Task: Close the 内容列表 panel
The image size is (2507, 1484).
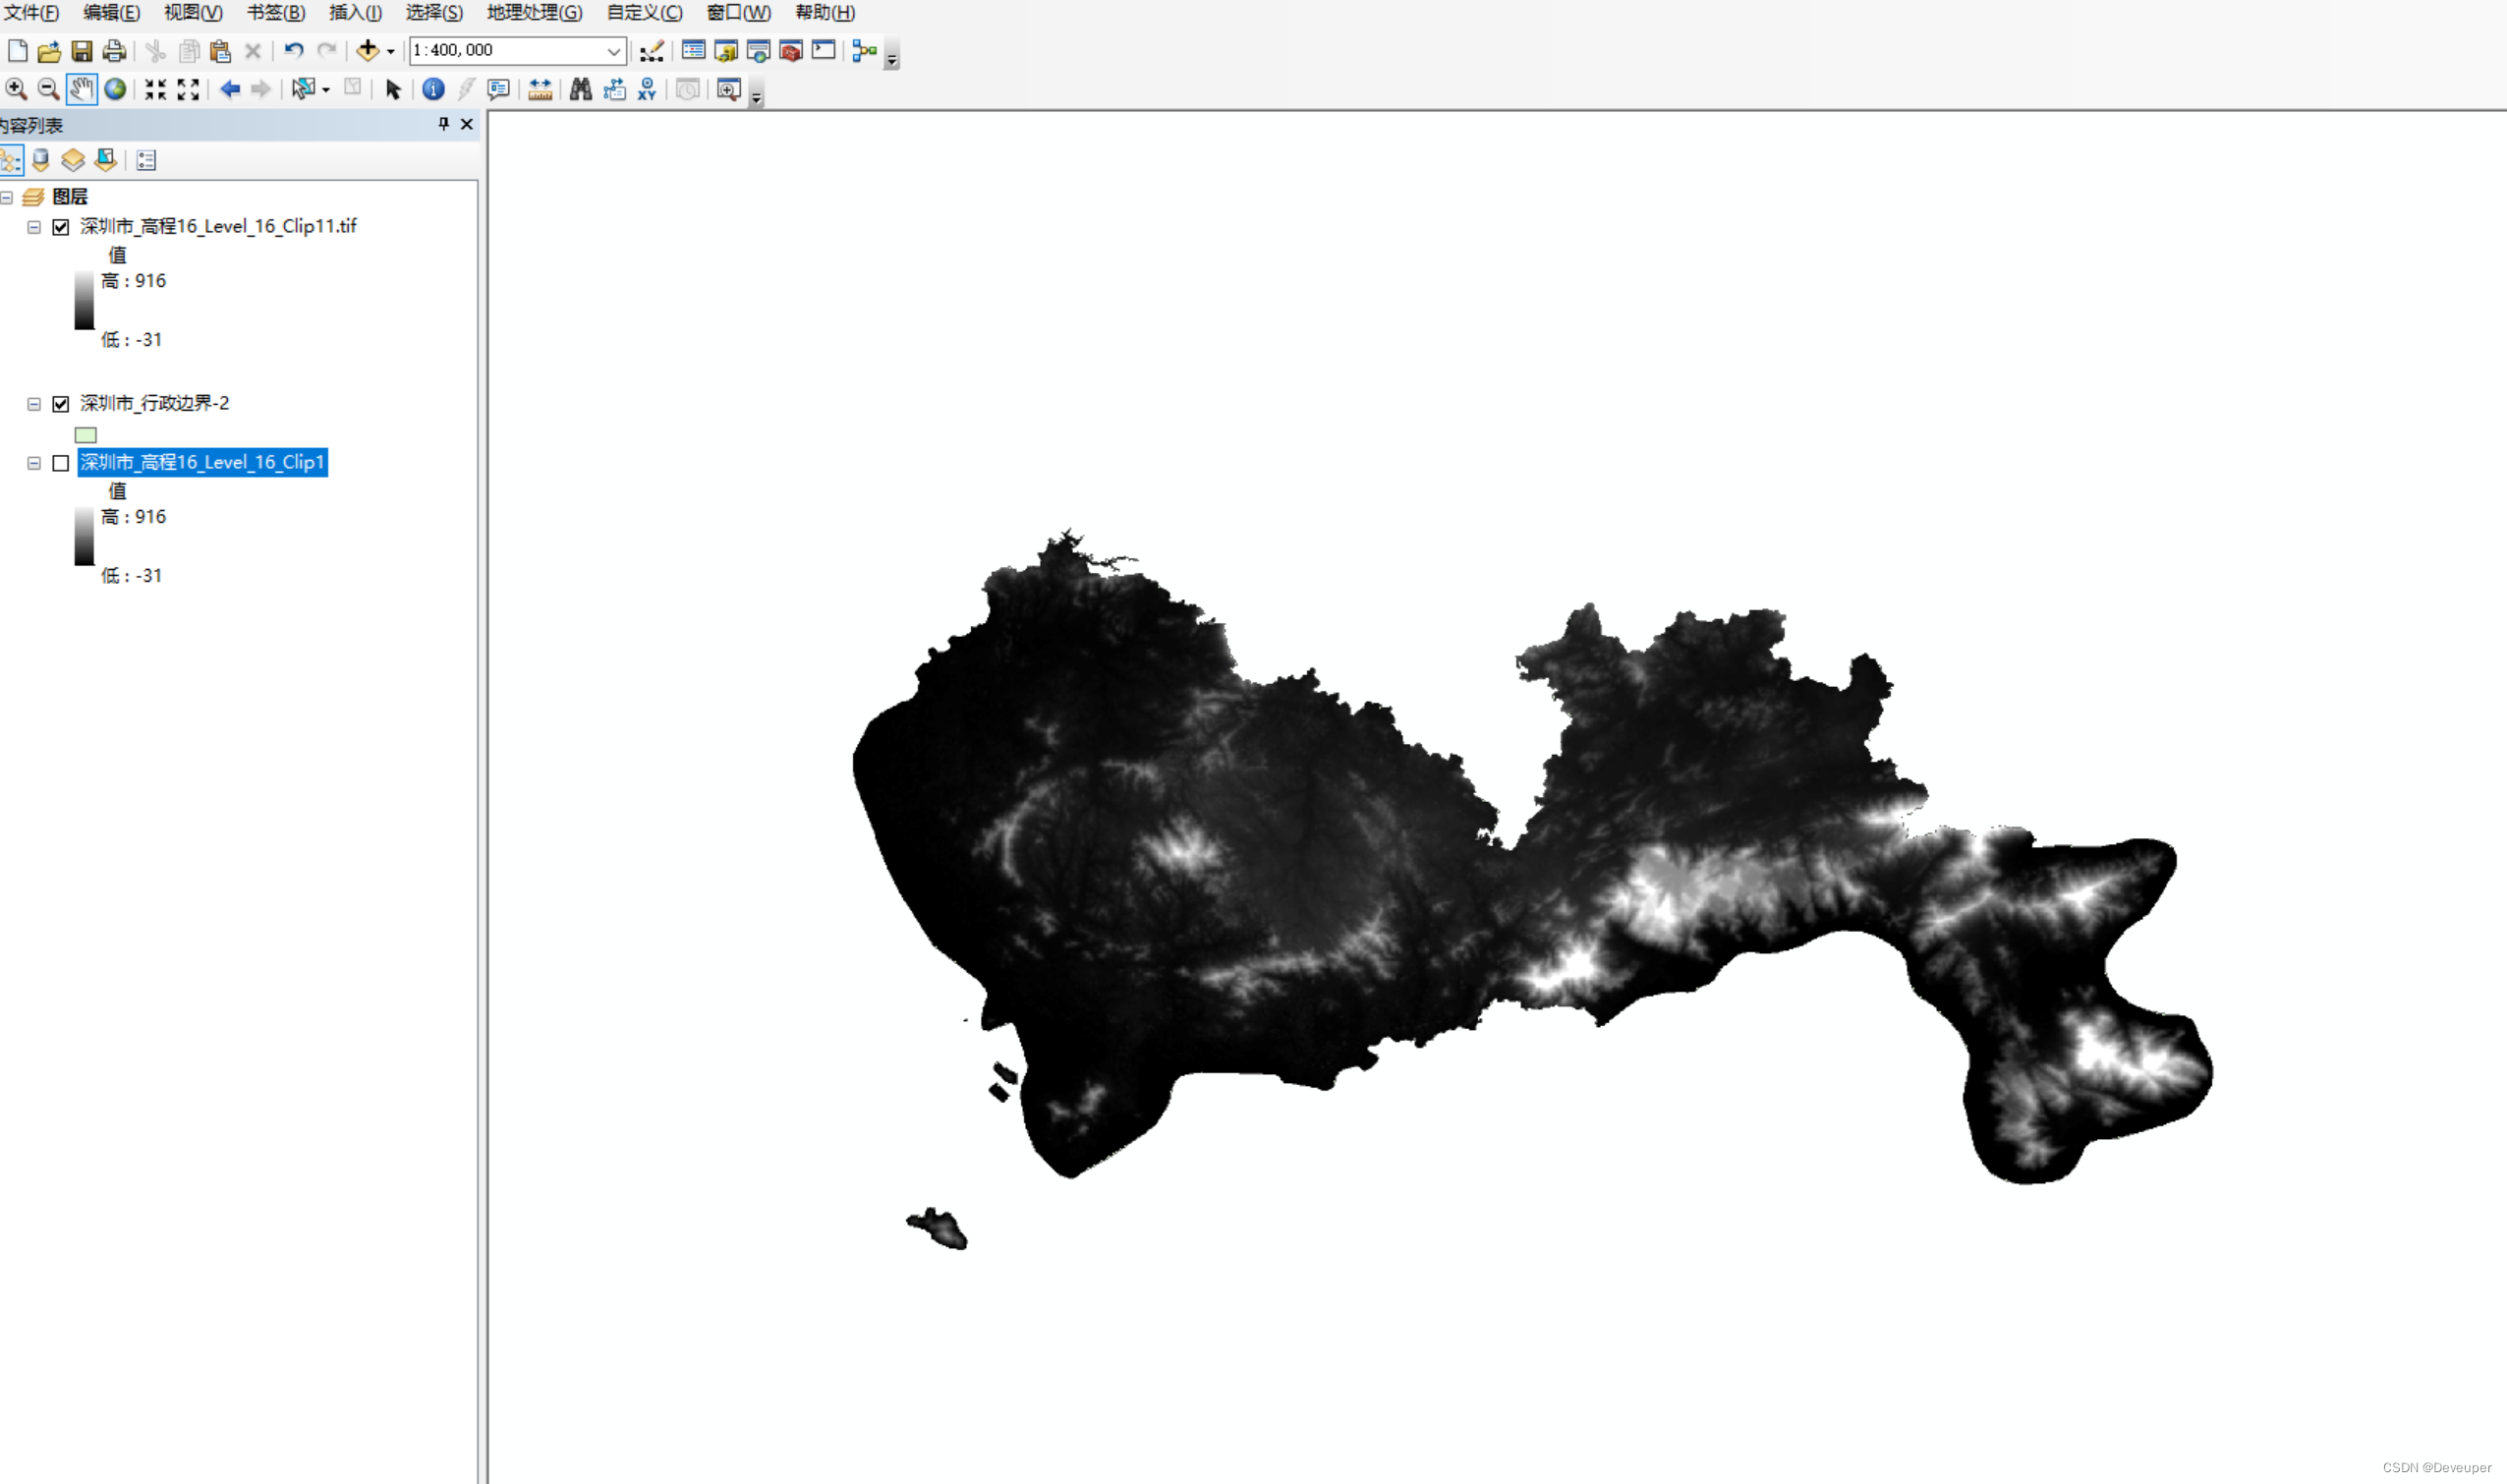Action: click(x=466, y=124)
